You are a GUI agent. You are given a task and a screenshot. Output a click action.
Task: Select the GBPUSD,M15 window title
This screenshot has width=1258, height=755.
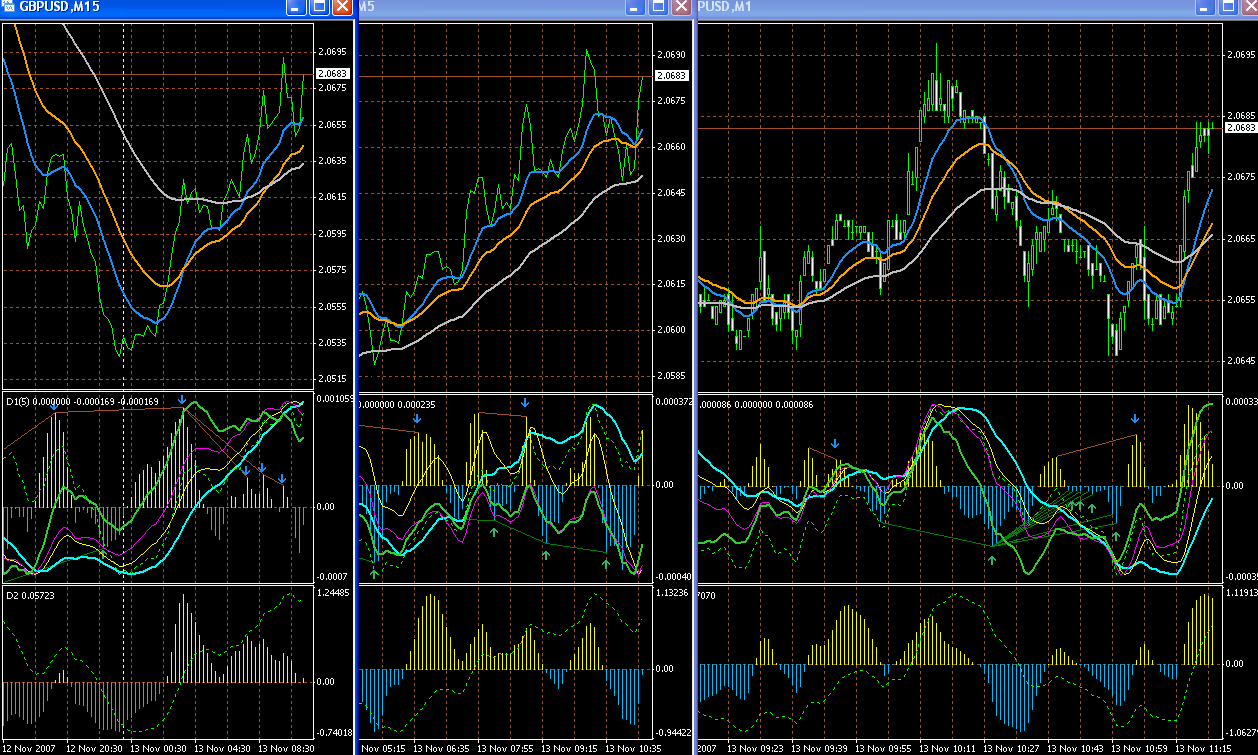[x=59, y=7]
